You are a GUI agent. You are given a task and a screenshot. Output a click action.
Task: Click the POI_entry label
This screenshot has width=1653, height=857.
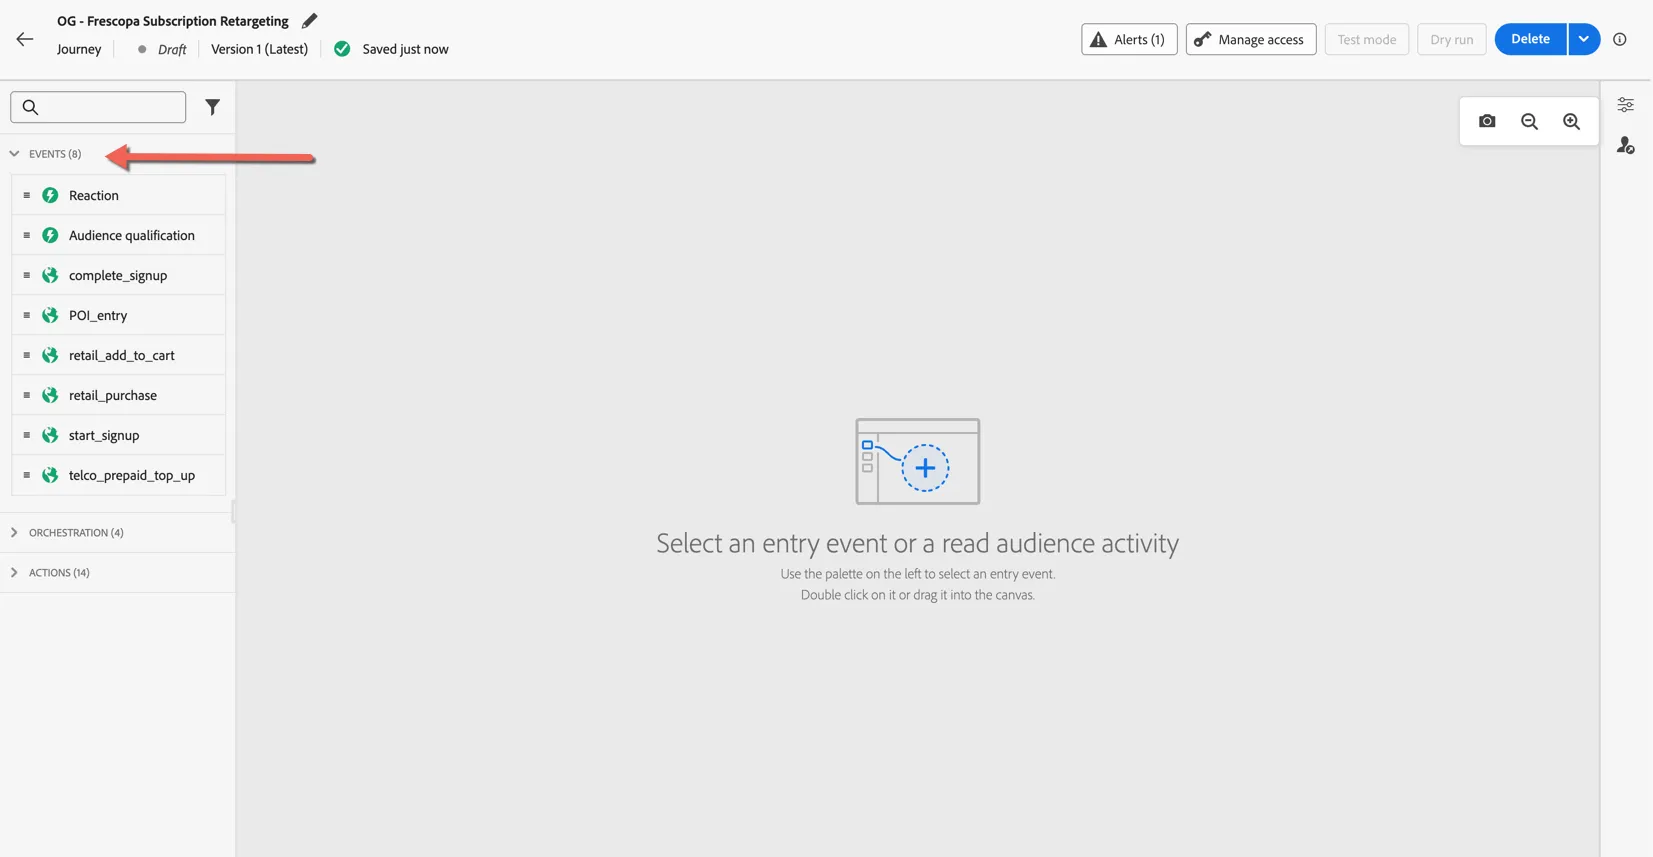(98, 315)
